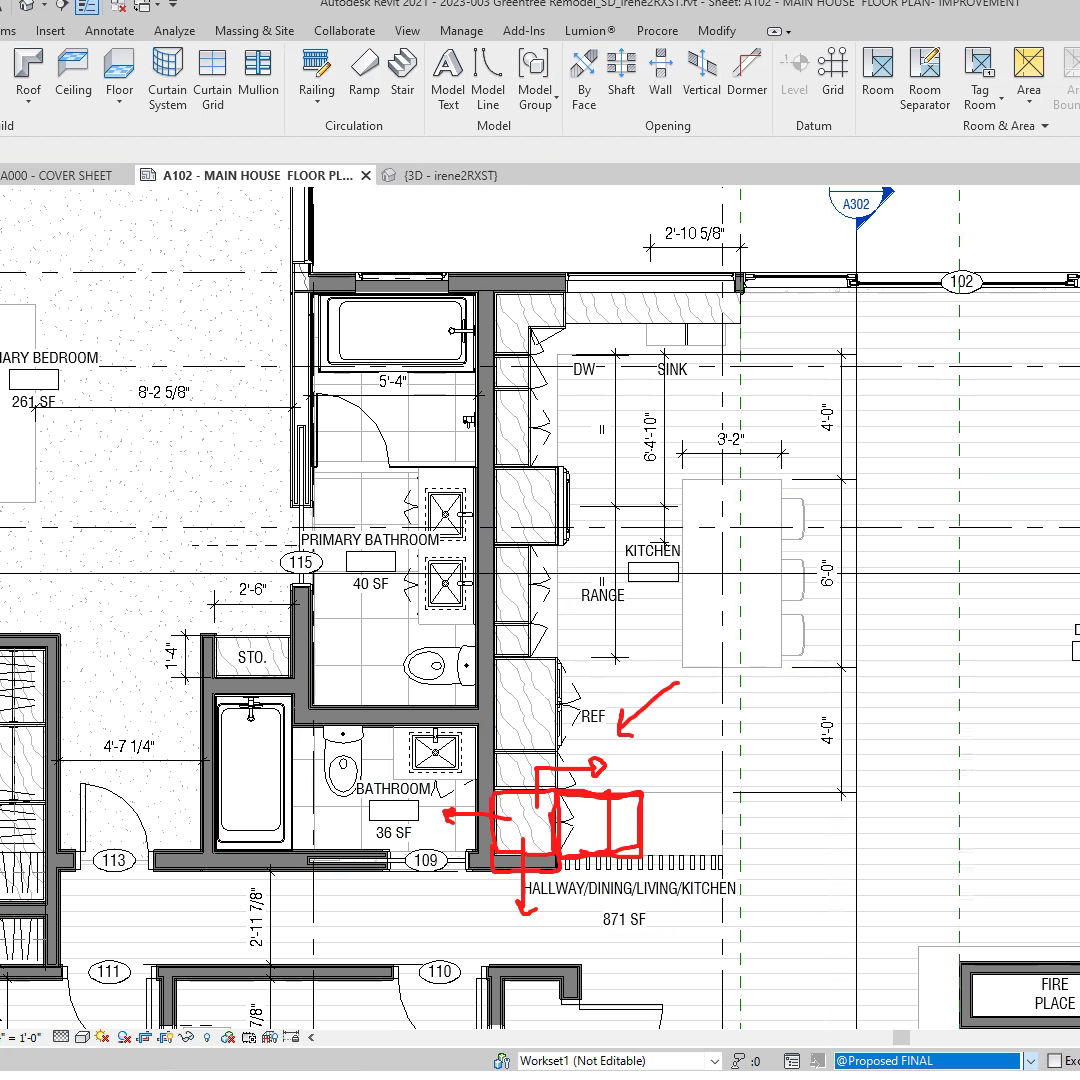Open the Curtain System tool

click(x=167, y=75)
